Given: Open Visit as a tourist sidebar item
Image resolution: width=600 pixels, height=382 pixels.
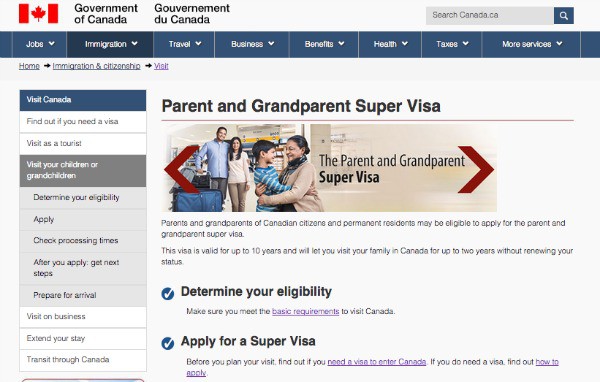Looking at the screenshot, I should [x=83, y=144].
